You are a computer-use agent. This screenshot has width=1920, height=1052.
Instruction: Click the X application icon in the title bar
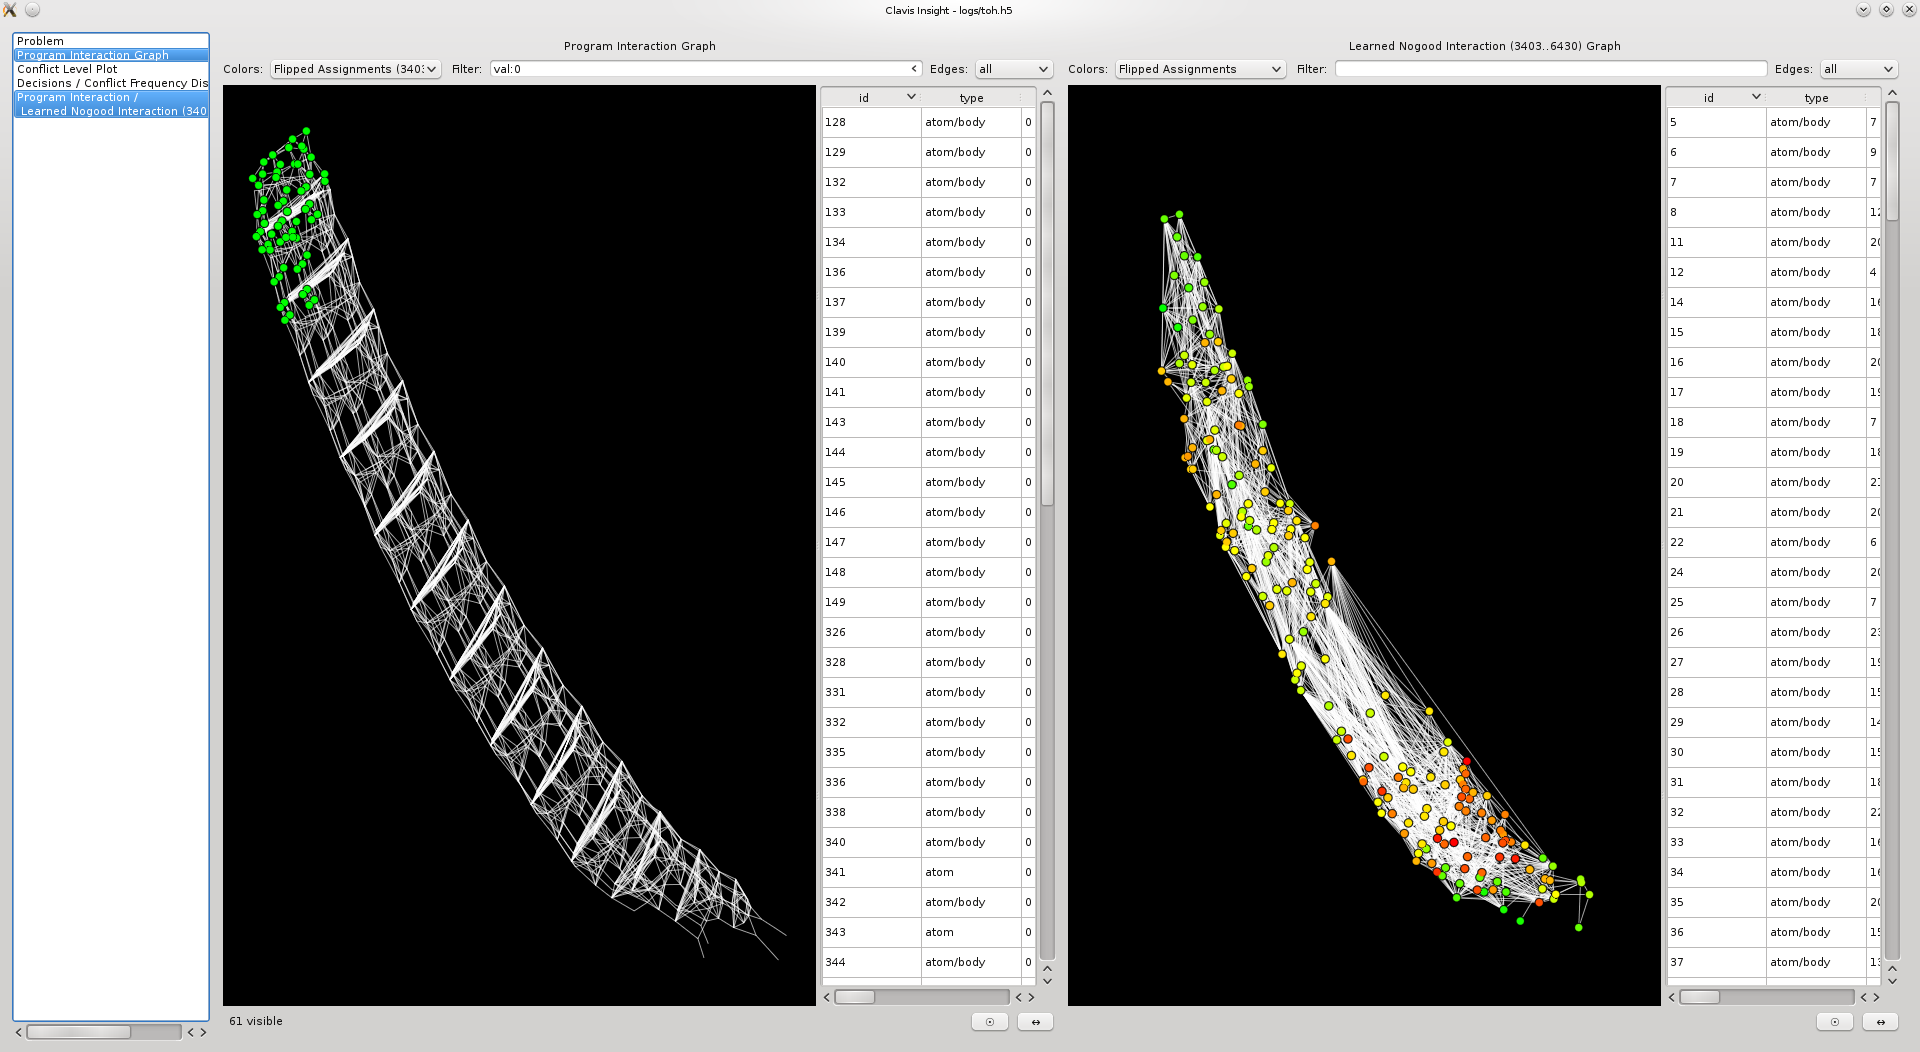[x=10, y=10]
